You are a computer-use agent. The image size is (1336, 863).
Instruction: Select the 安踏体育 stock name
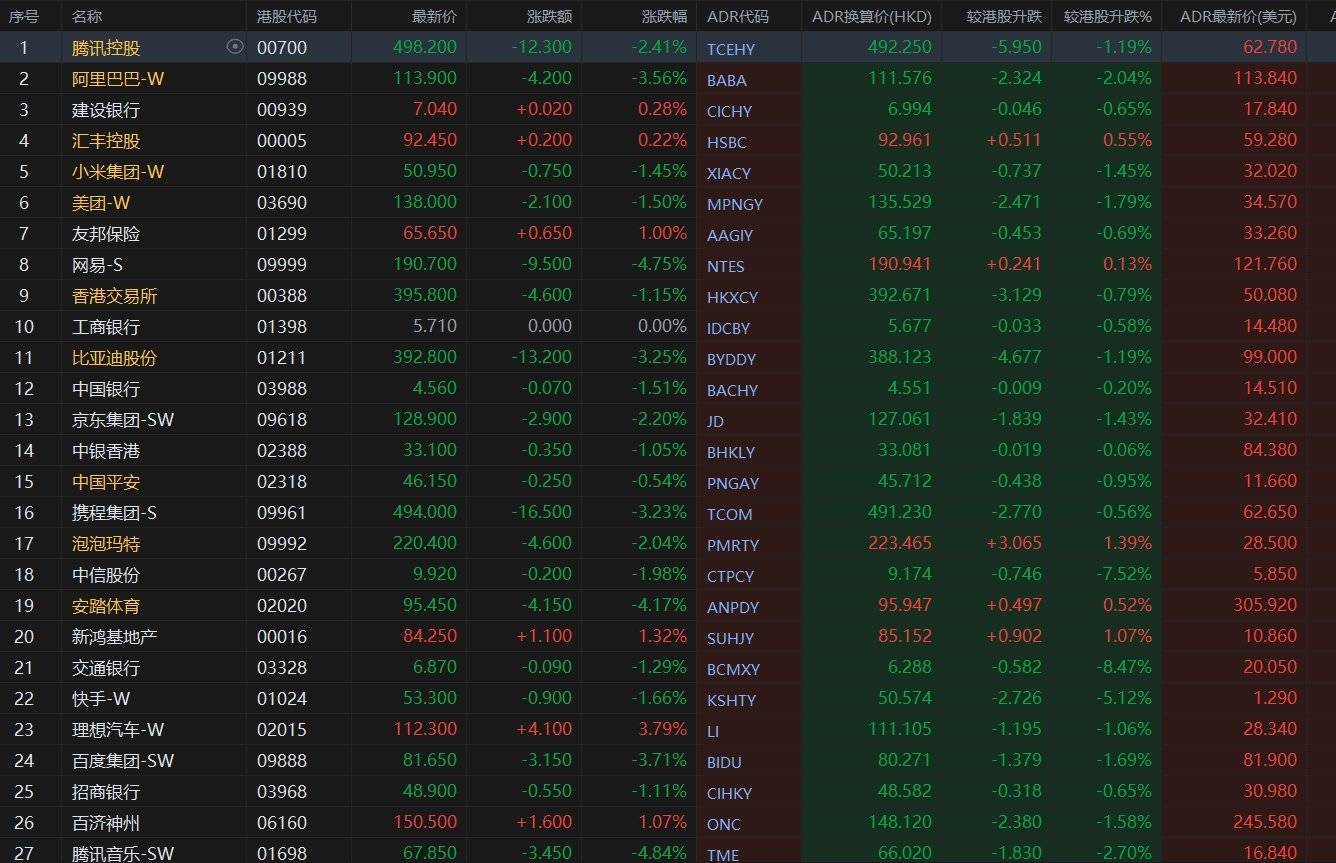pos(106,605)
